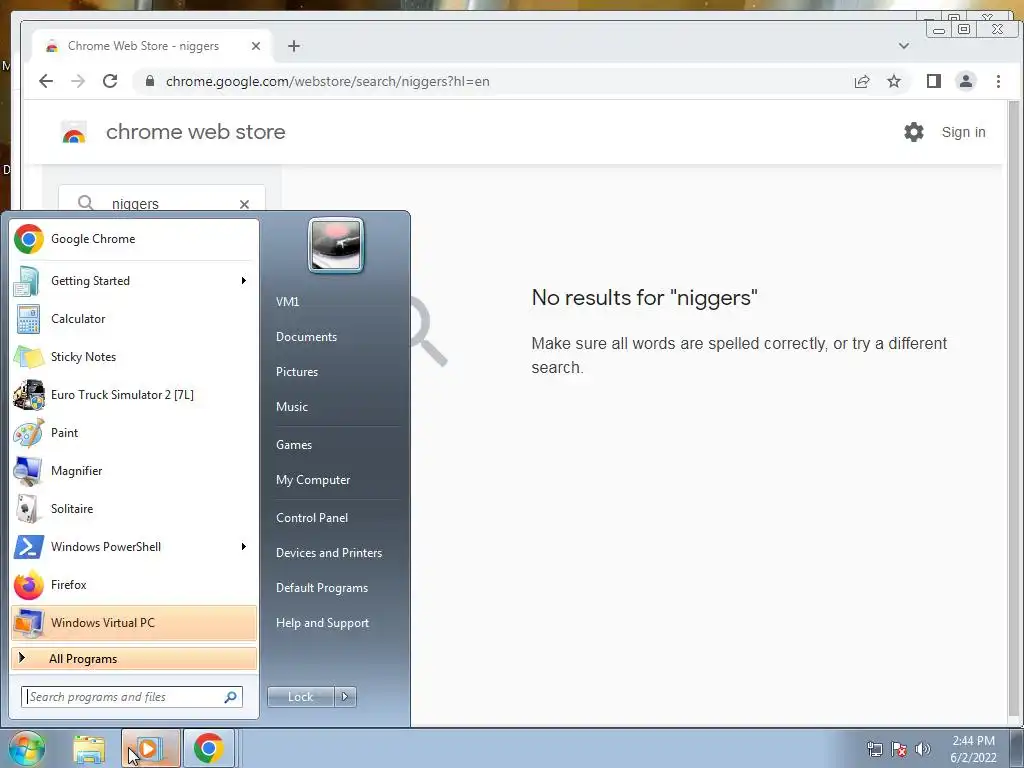Launch Euro Truck Simulator 2 [7L]
This screenshot has width=1024, height=768.
click(134, 394)
